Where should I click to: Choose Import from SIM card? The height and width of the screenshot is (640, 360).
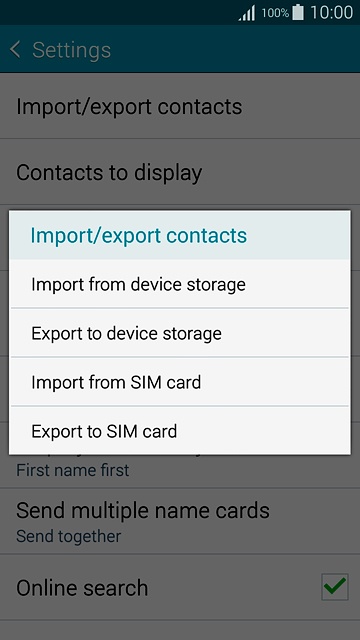180,382
